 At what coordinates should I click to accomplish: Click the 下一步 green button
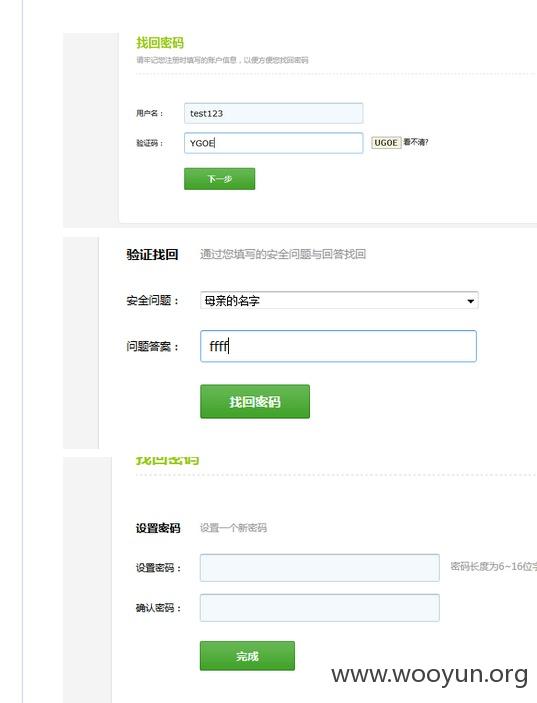[x=220, y=179]
